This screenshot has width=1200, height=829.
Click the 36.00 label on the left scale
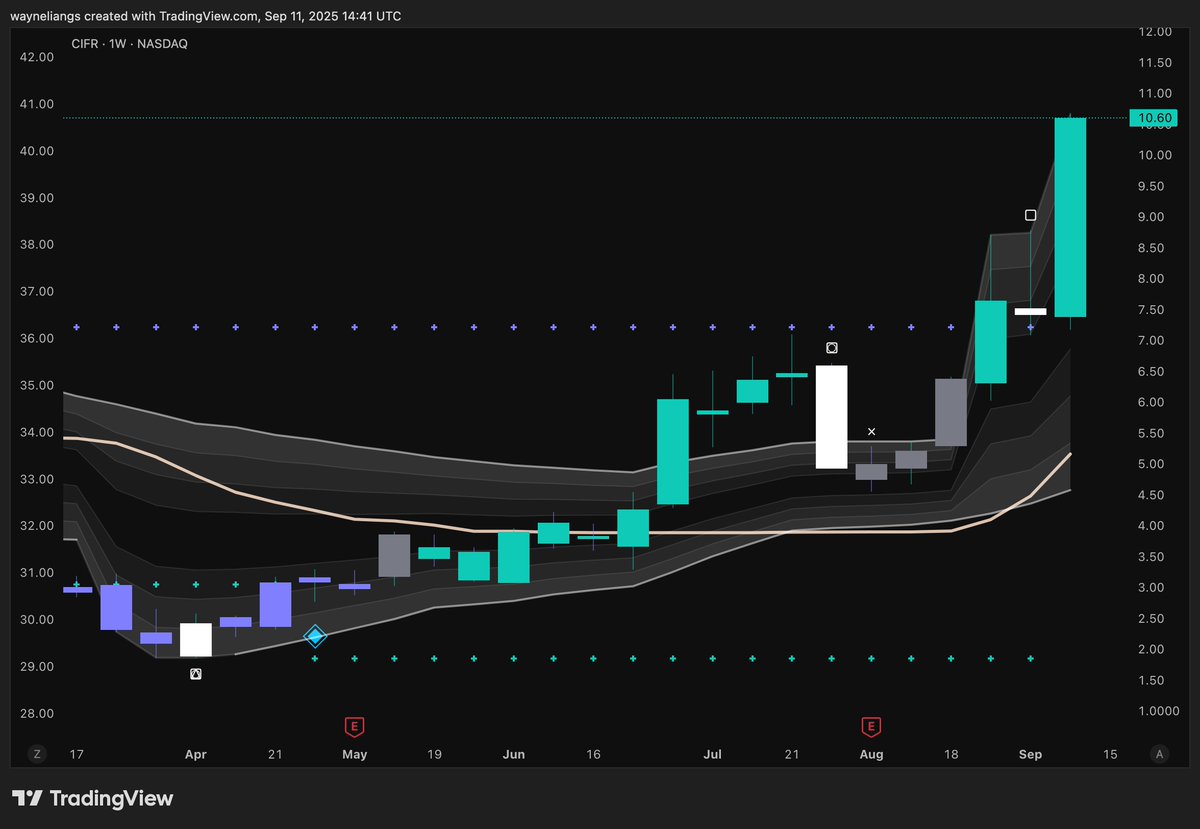point(37,338)
